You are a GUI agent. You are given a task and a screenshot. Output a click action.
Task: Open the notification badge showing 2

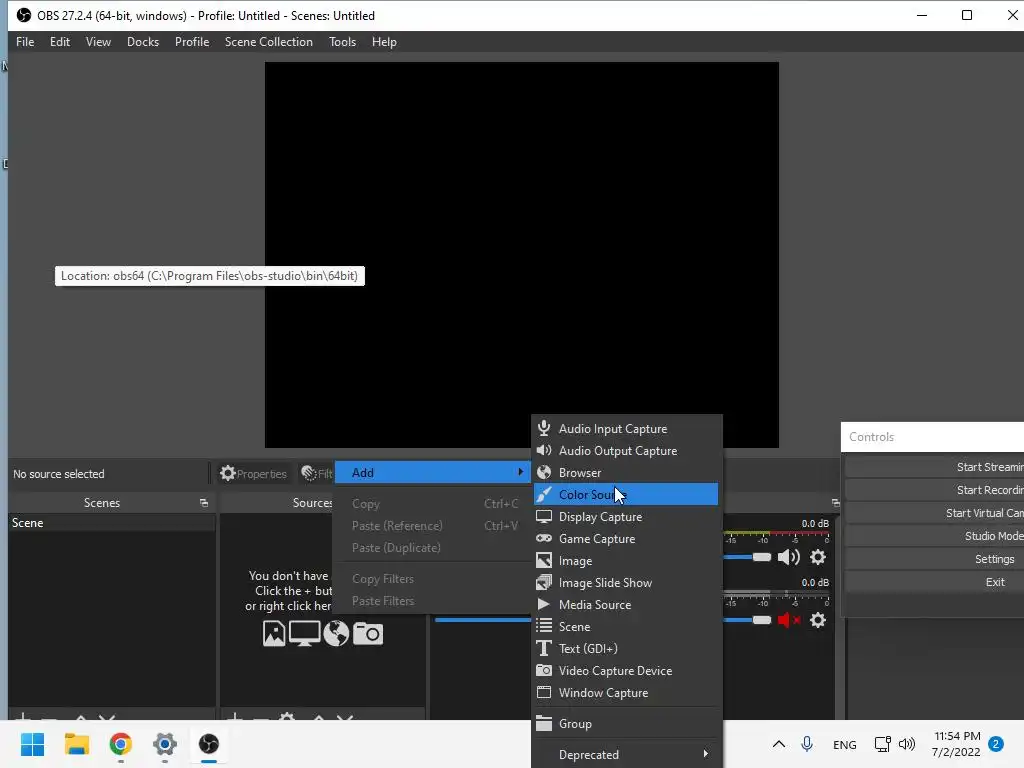coord(996,744)
